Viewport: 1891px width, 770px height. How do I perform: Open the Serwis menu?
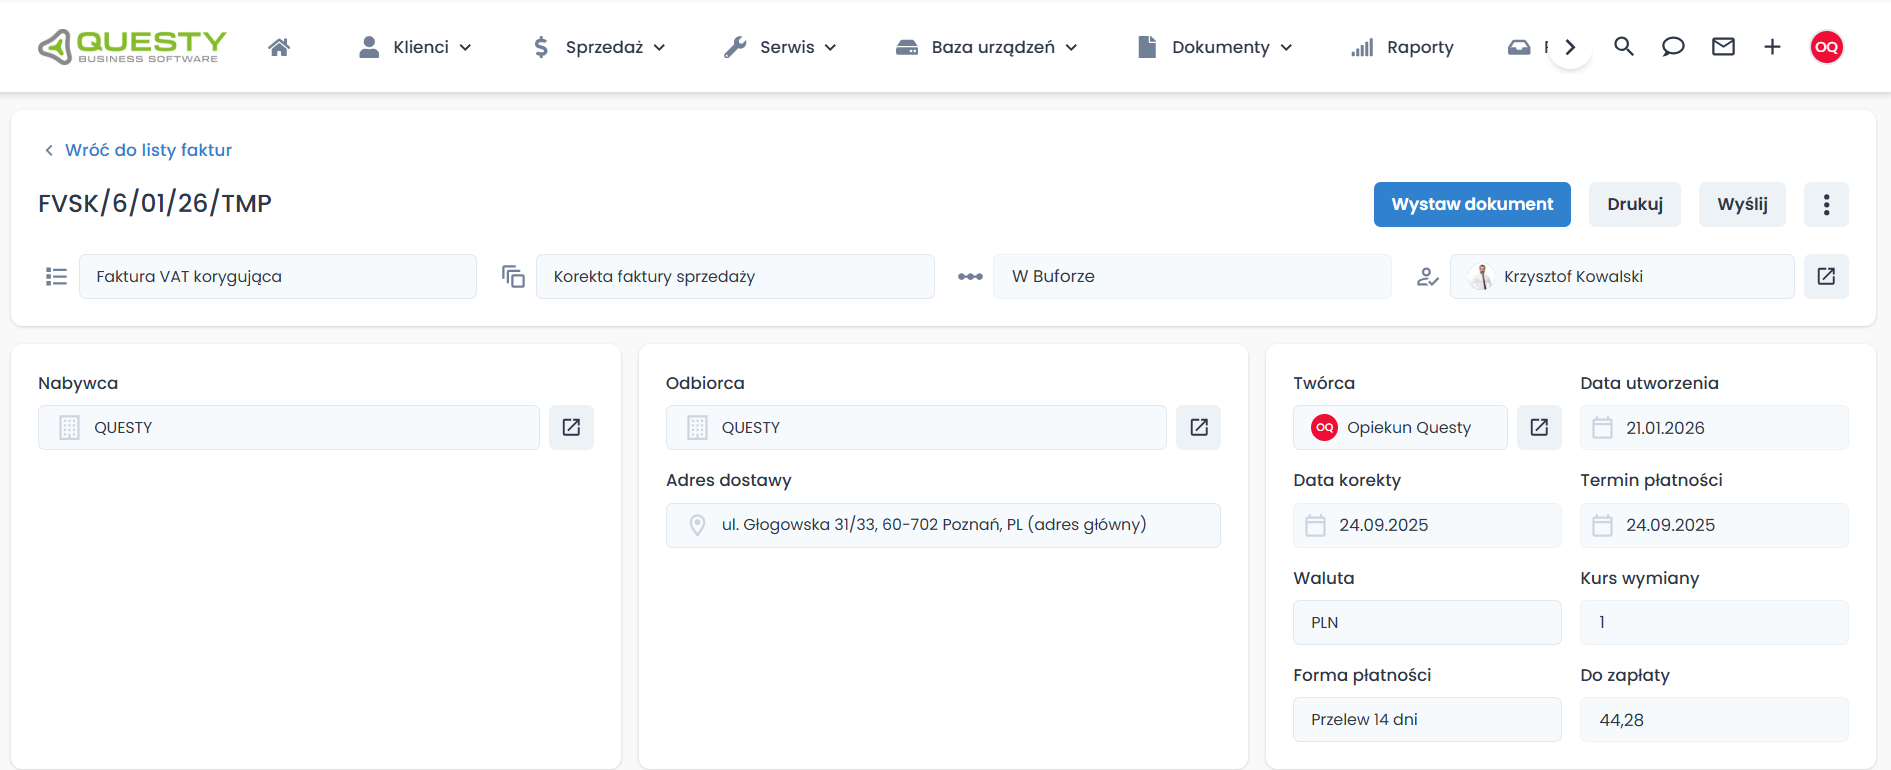point(780,47)
